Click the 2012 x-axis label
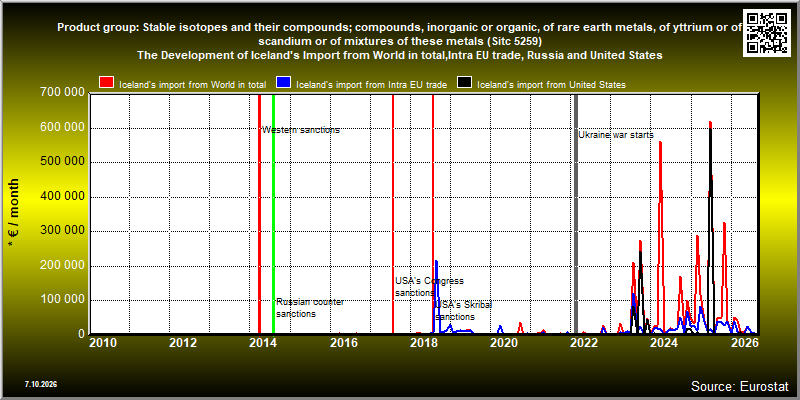 (183, 342)
